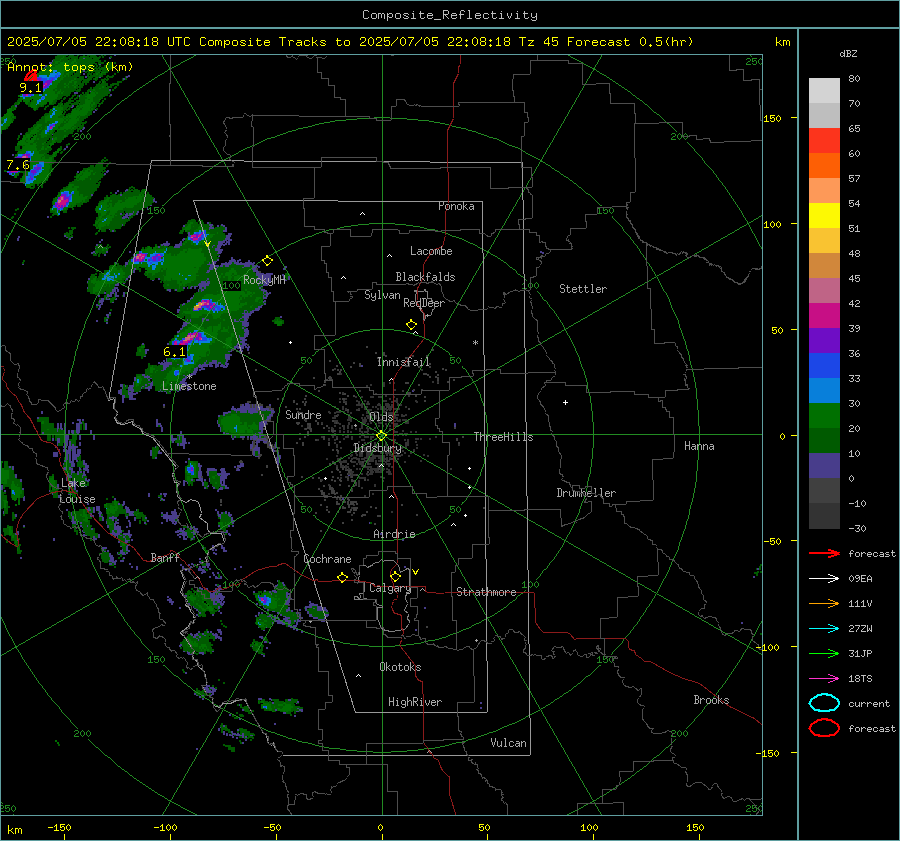Click the yellow diamond marker below Cochrane
Image resolution: width=900 pixels, height=841 pixels.
click(x=342, y=578)
